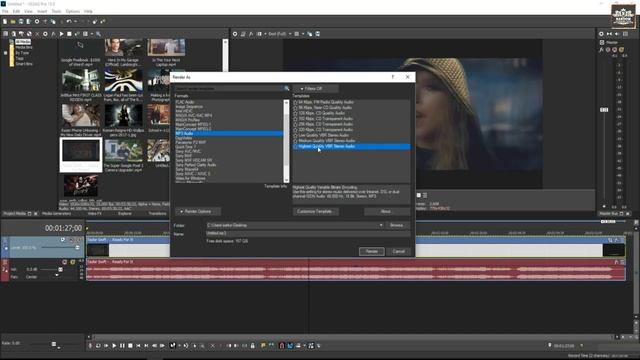Click copy snapshot icon in preview toolbar

310,34
